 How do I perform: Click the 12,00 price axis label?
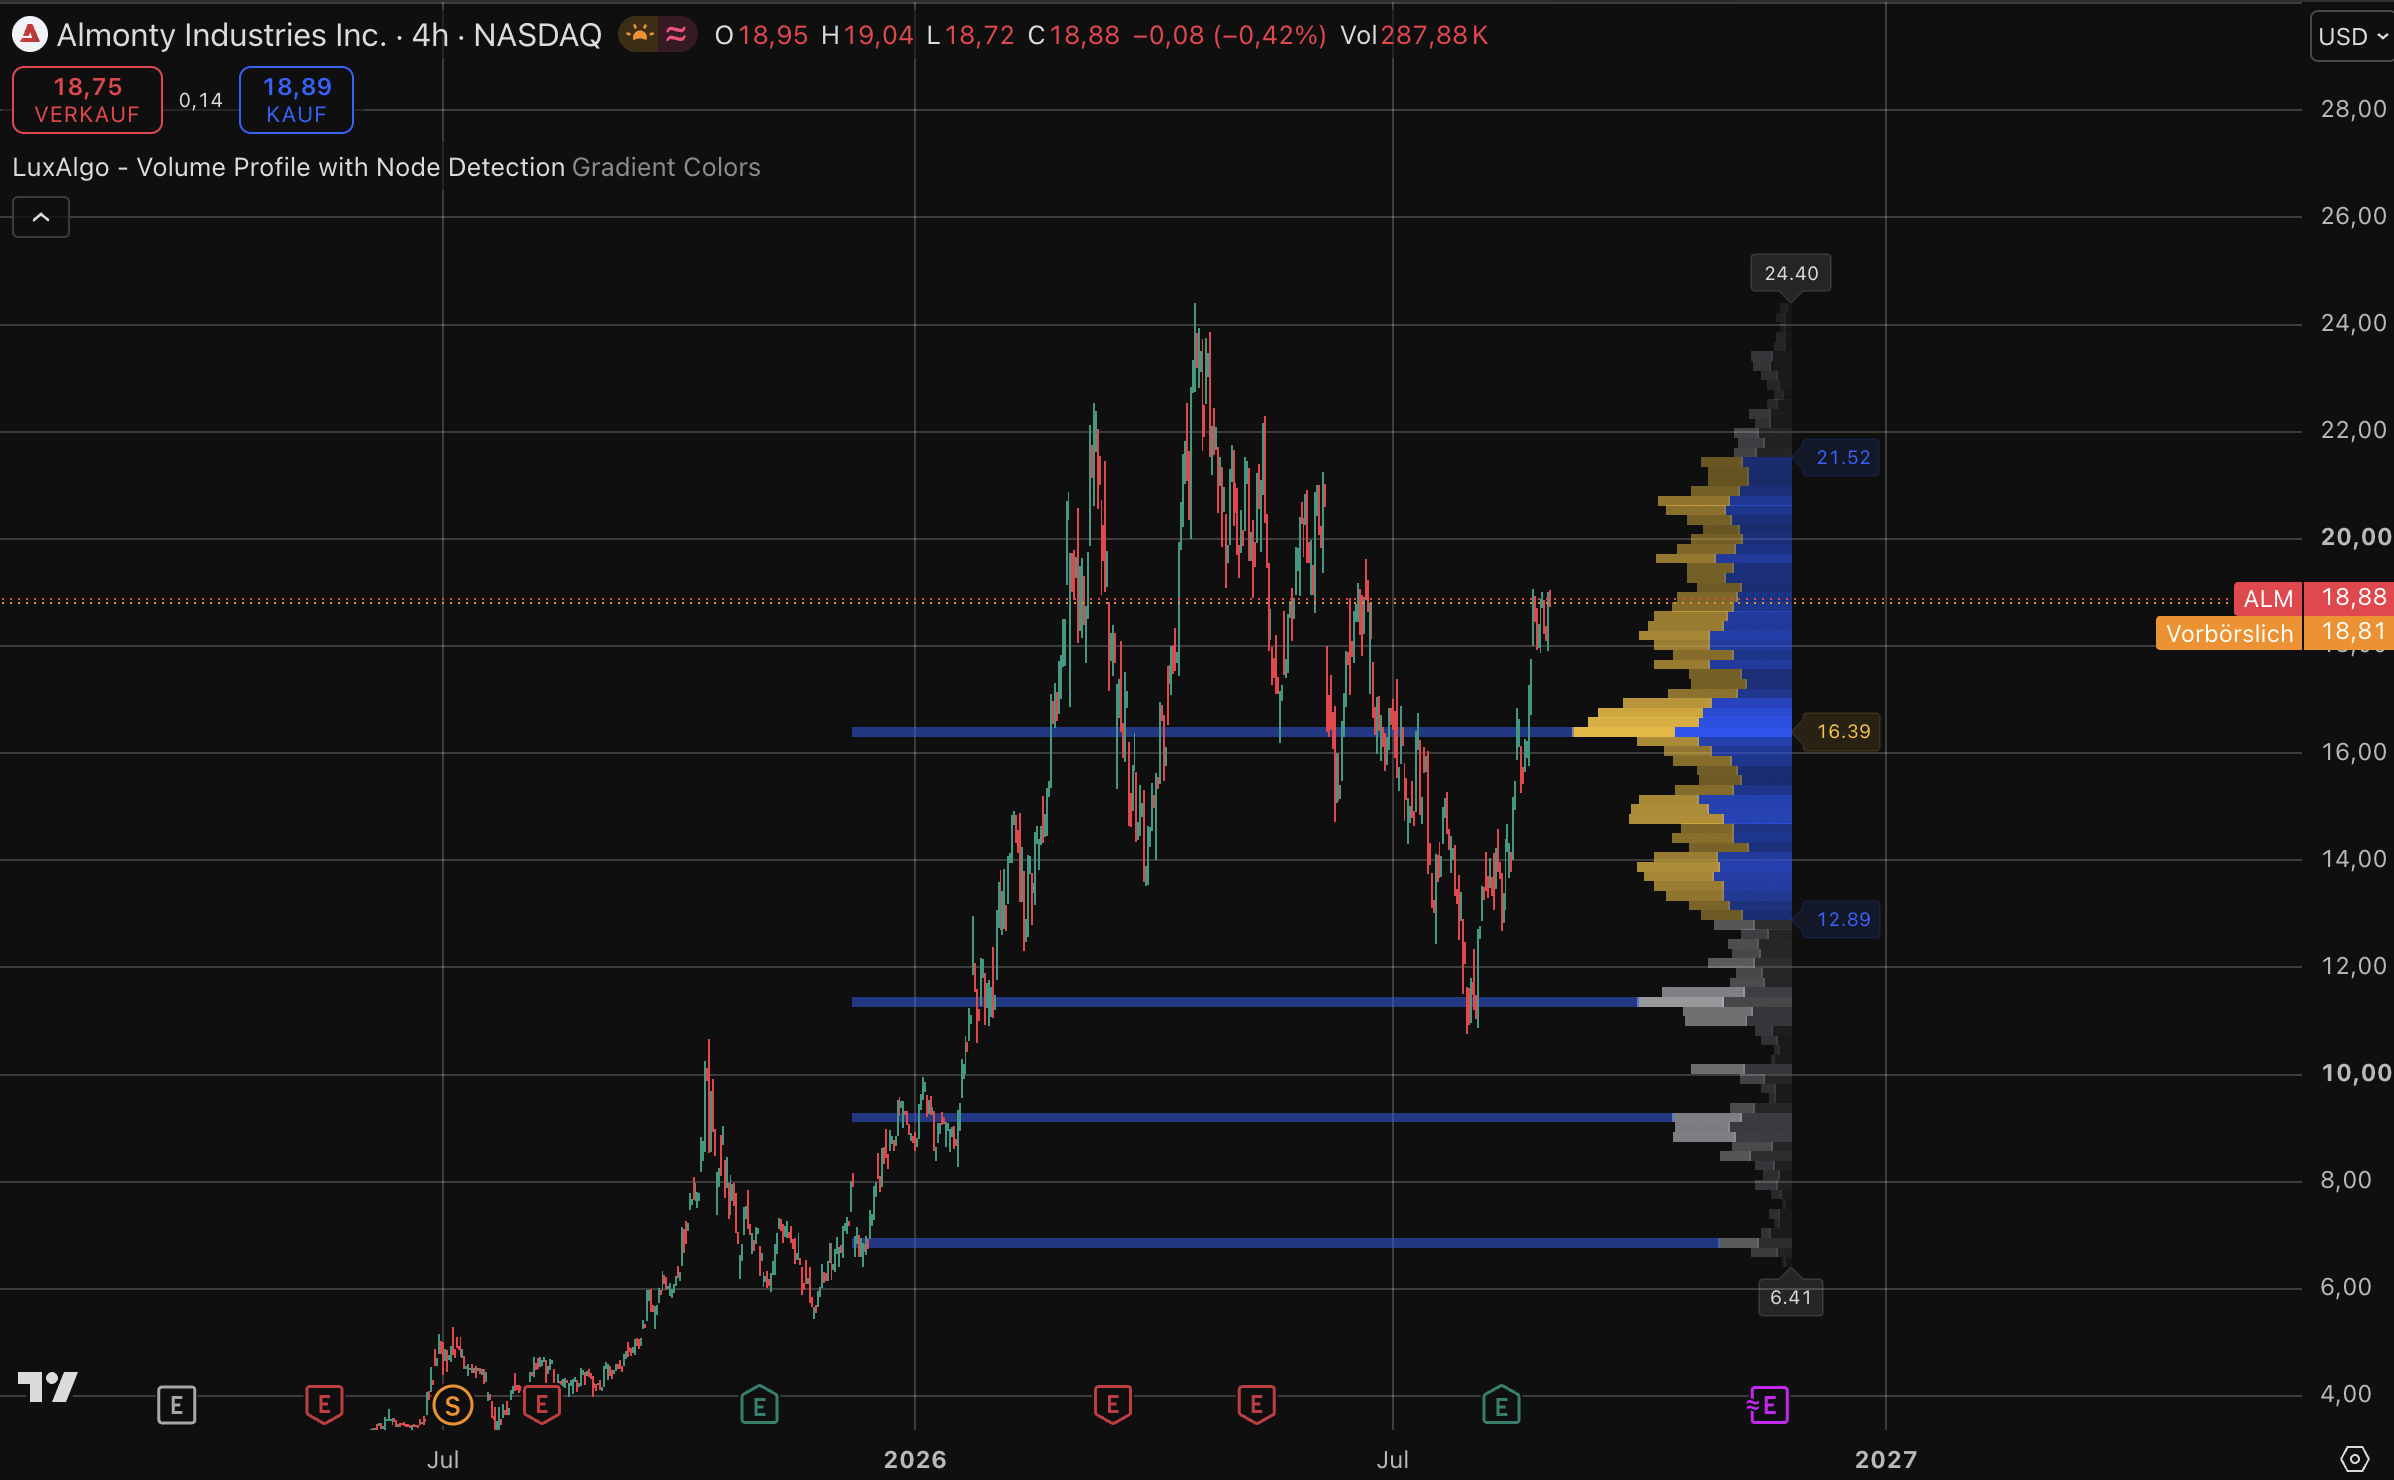coord(2353,966)
